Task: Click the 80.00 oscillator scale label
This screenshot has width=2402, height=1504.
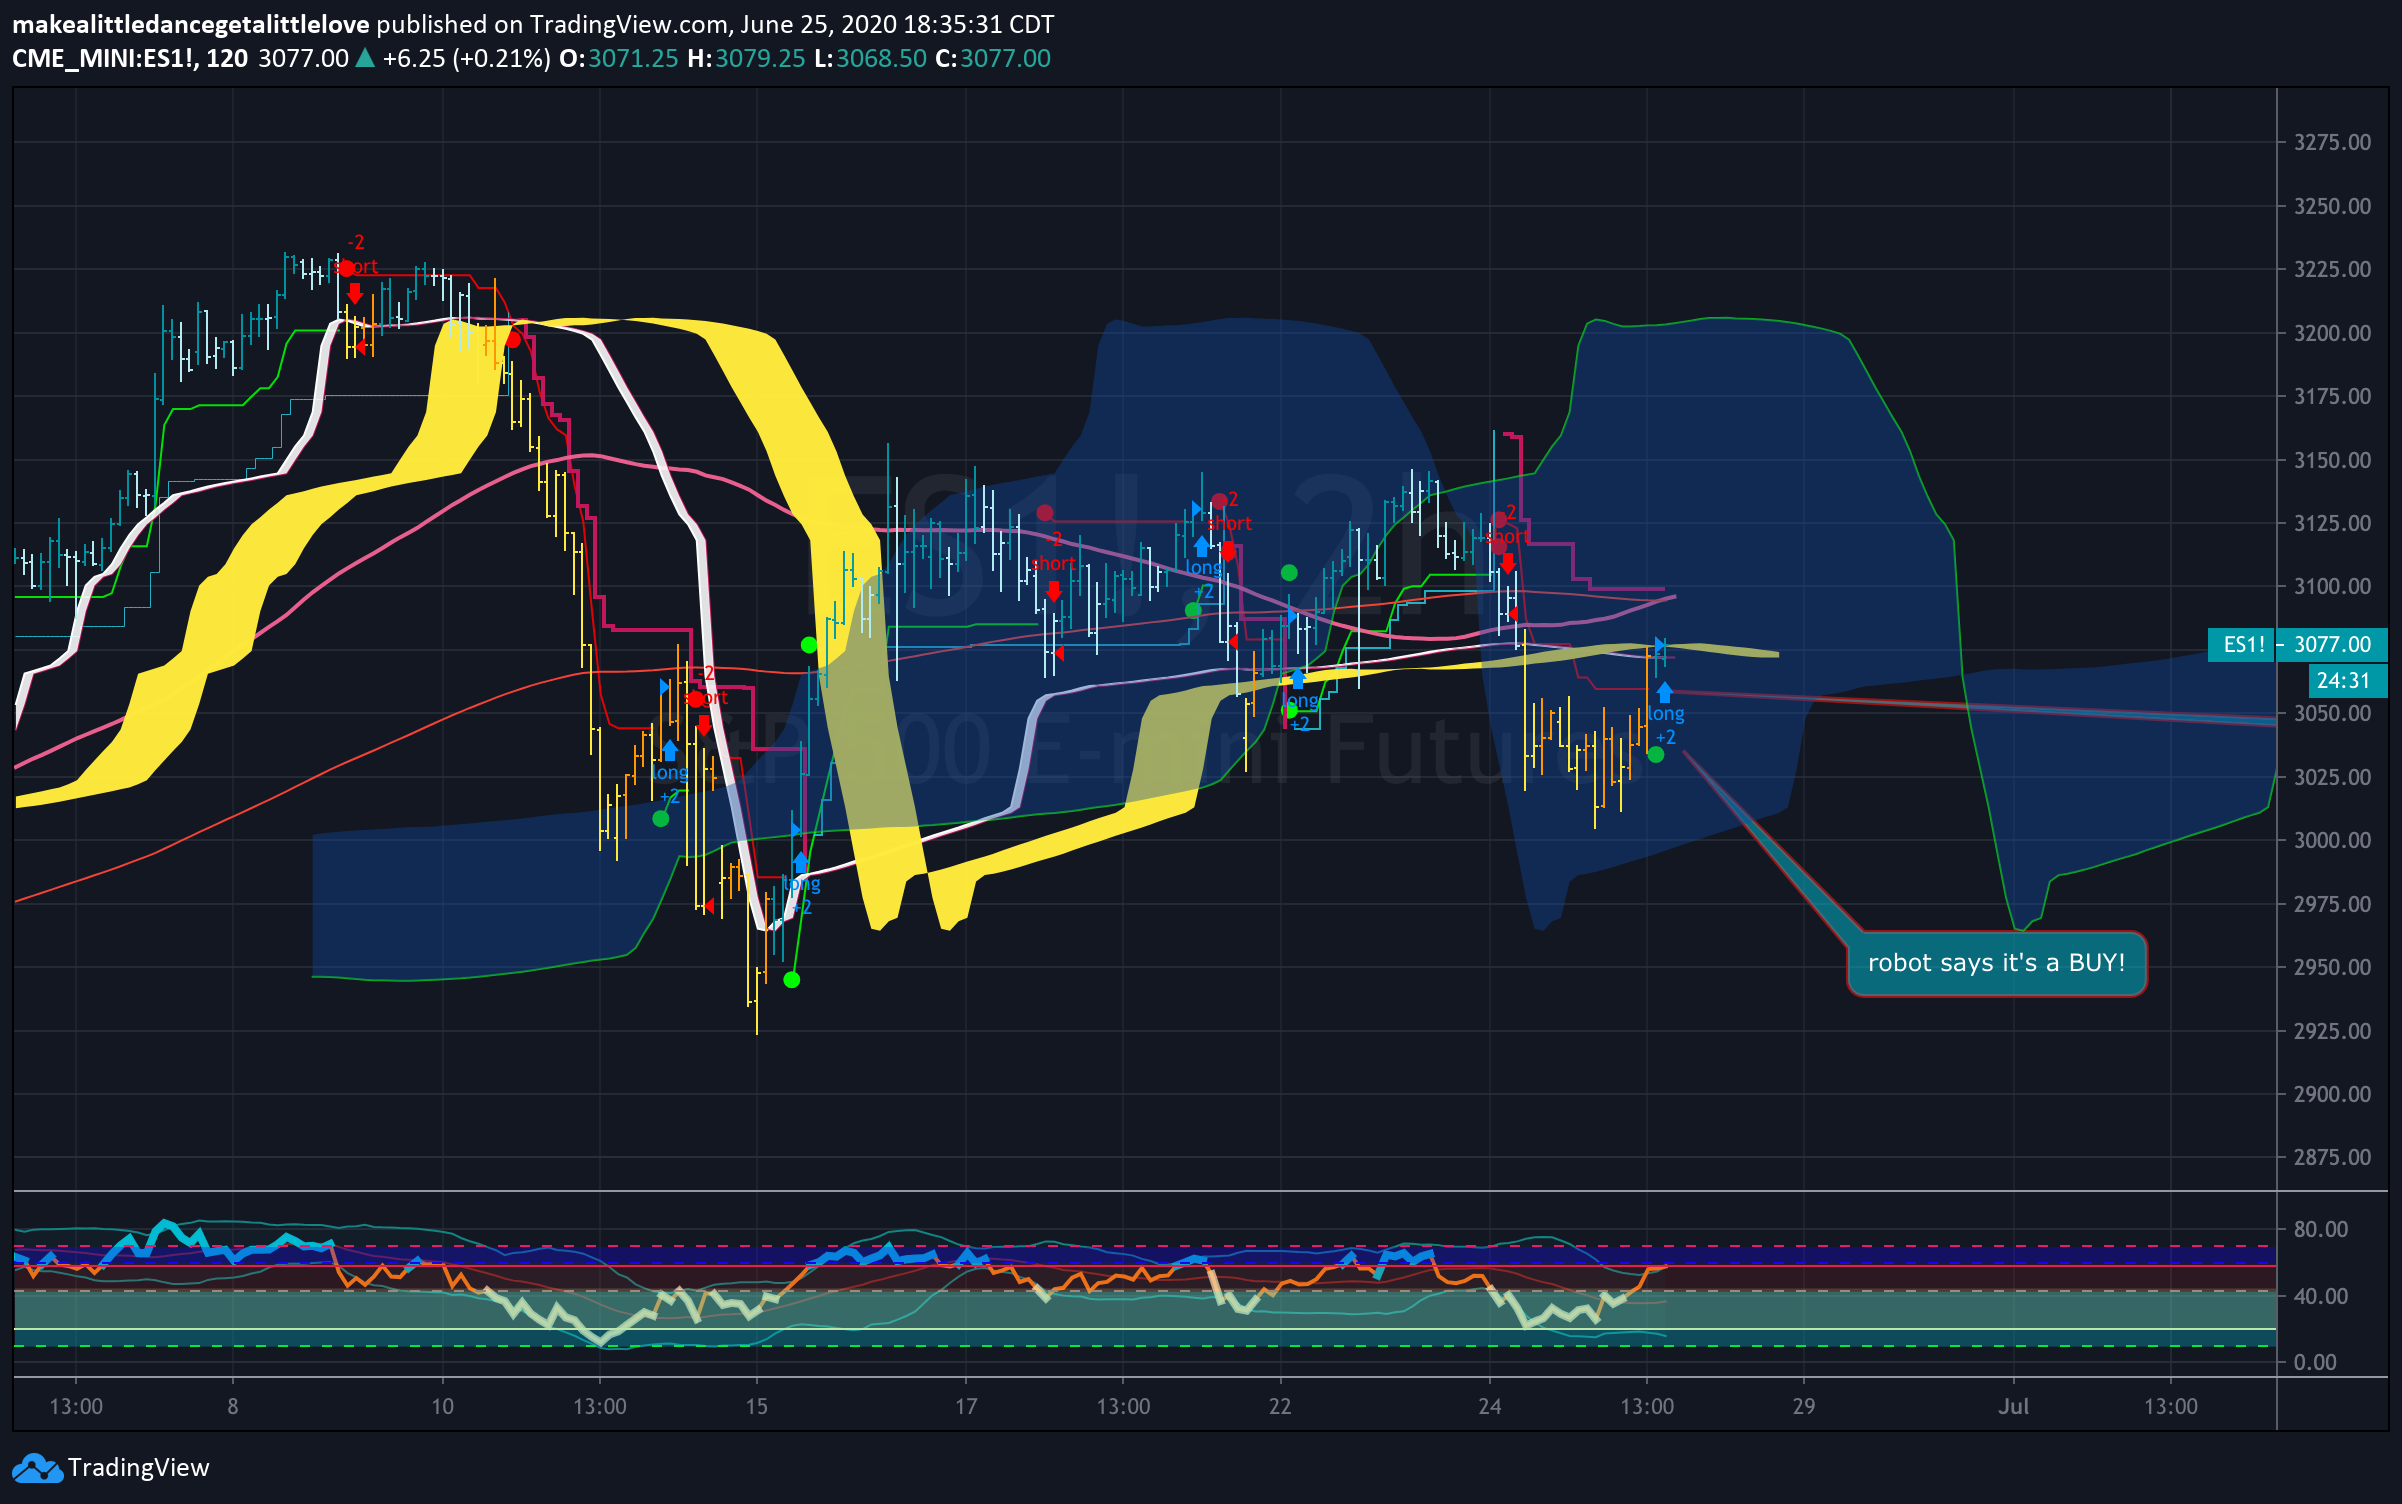Action: 2320,1229
